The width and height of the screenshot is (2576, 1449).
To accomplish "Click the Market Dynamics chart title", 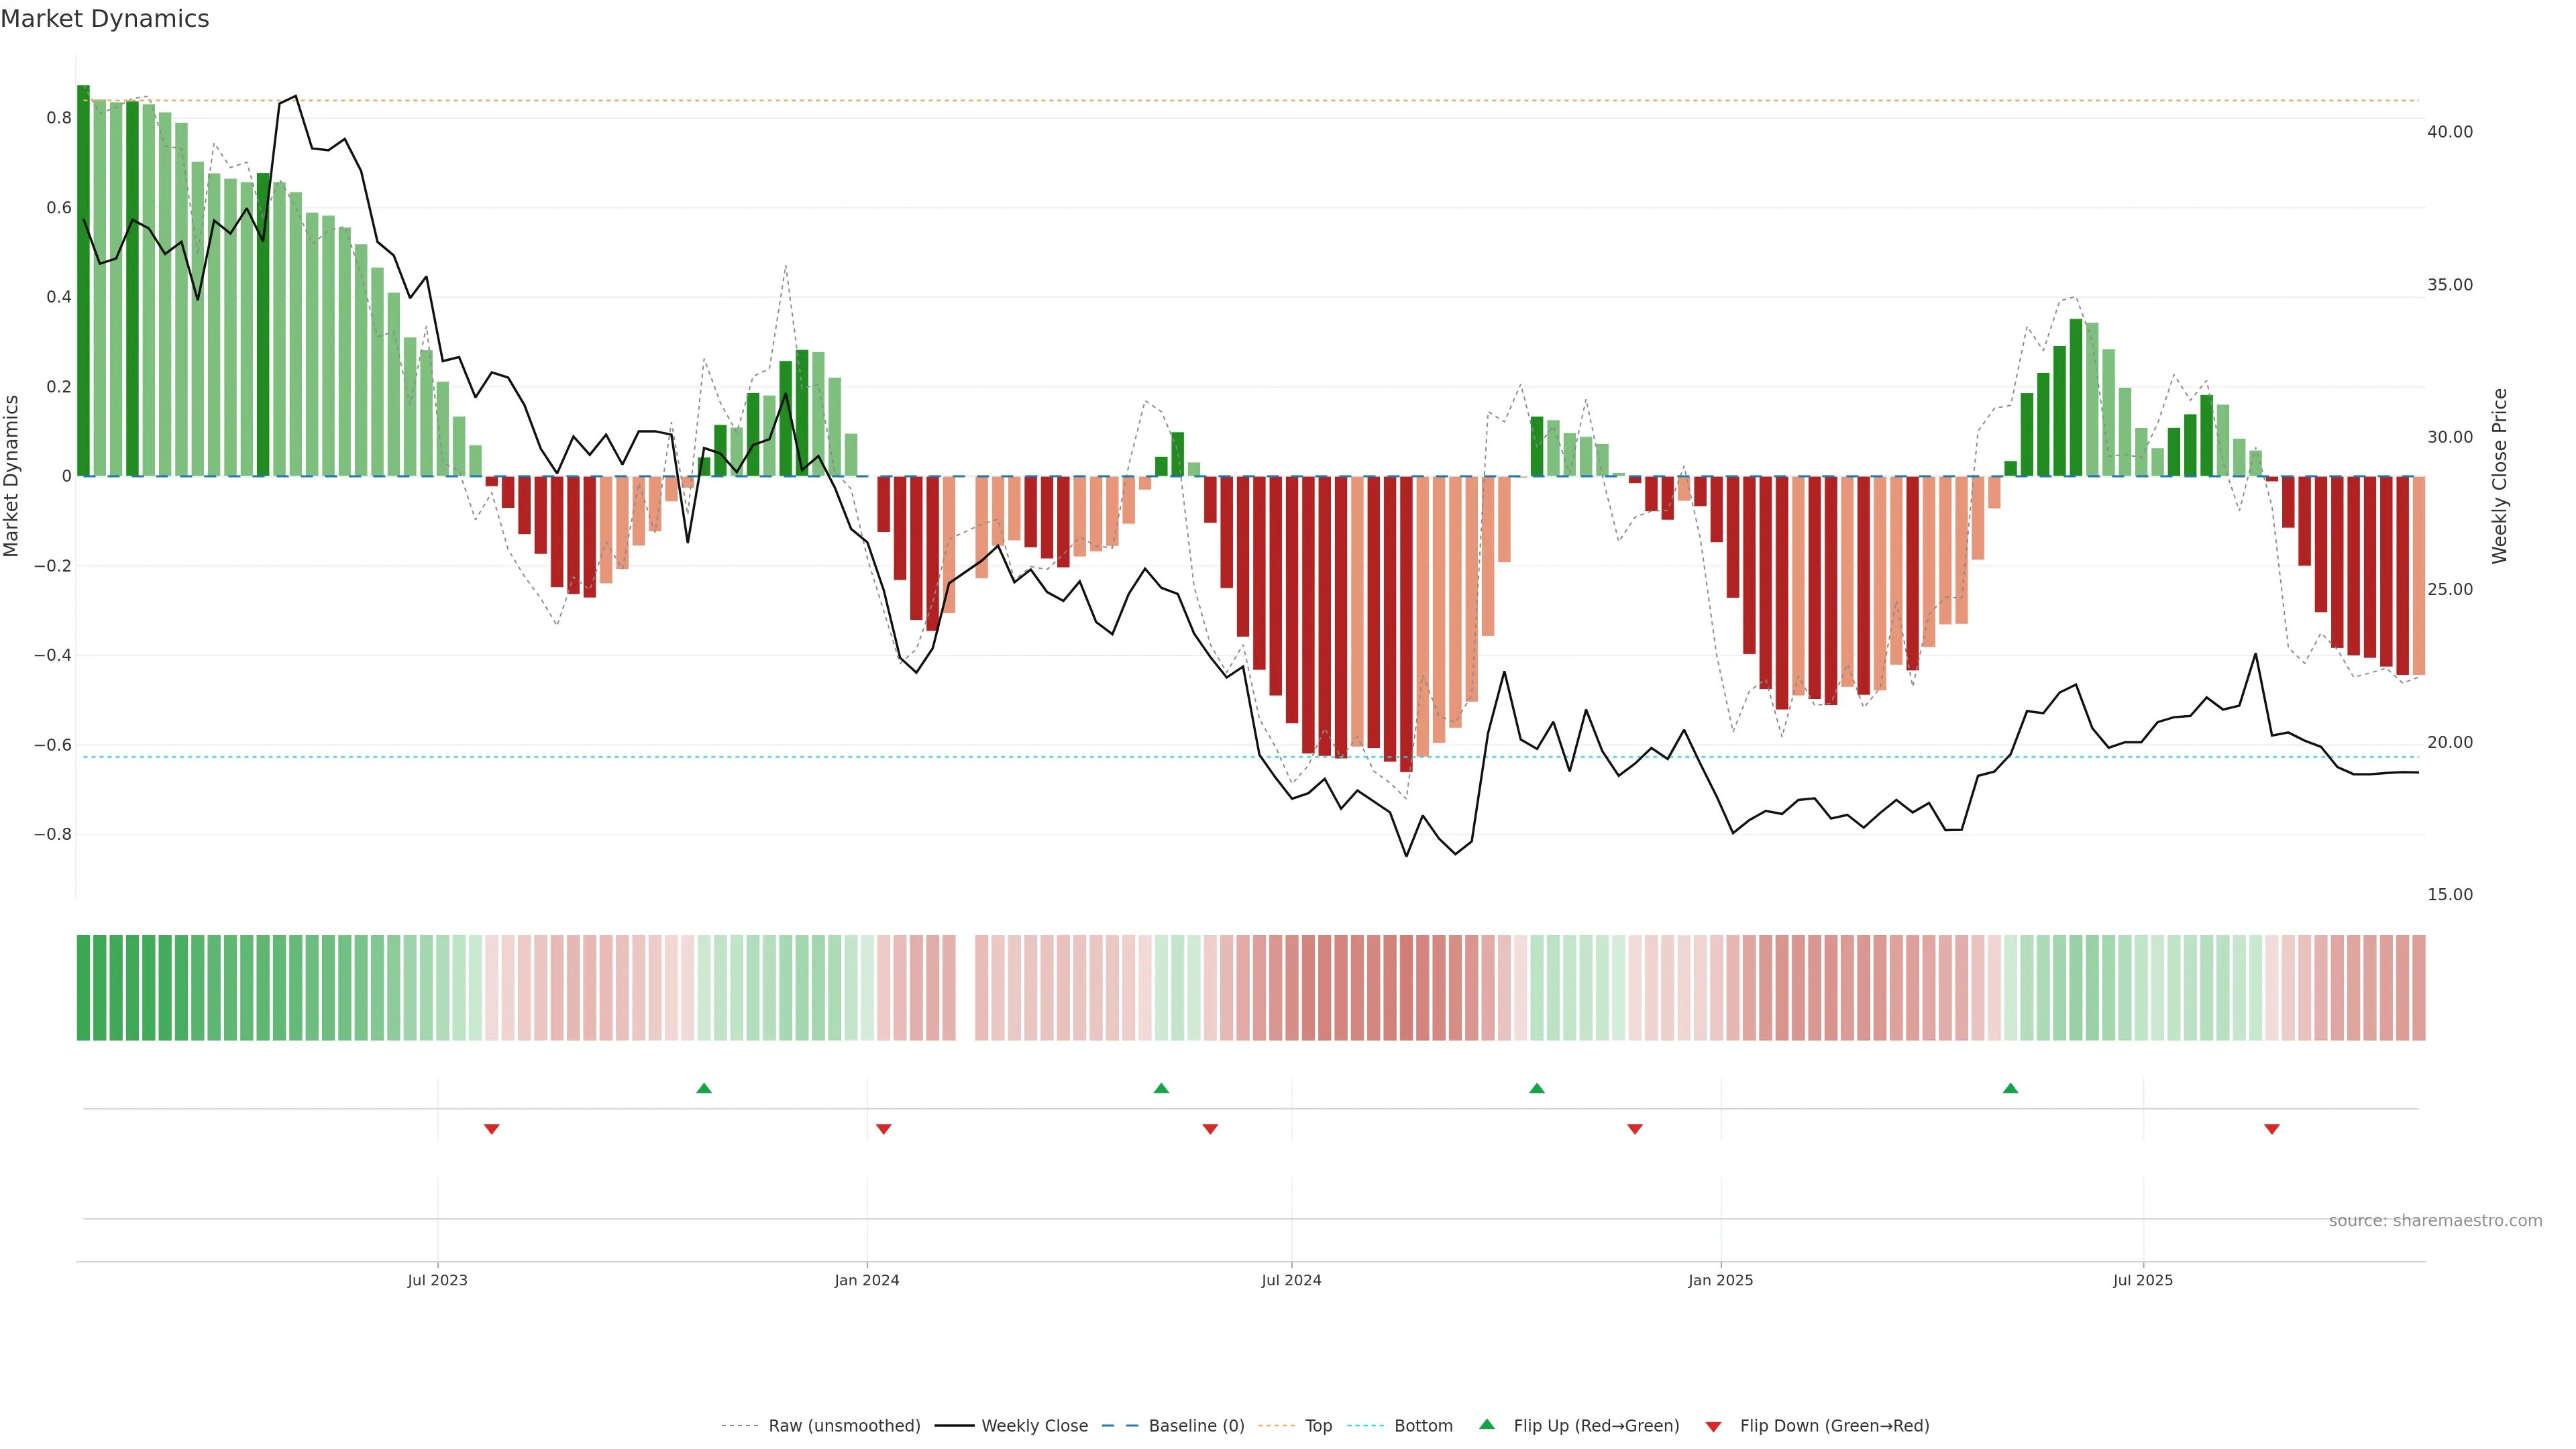I will click(x=105, y=19).
